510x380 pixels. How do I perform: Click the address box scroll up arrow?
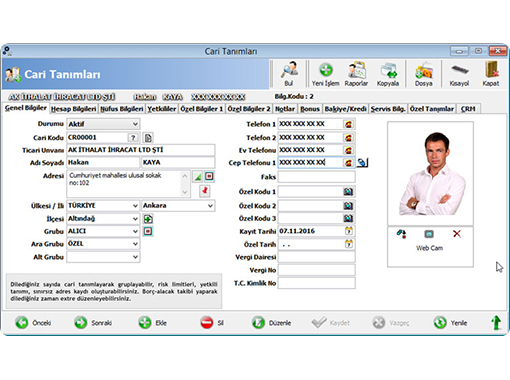pos(185,176)
